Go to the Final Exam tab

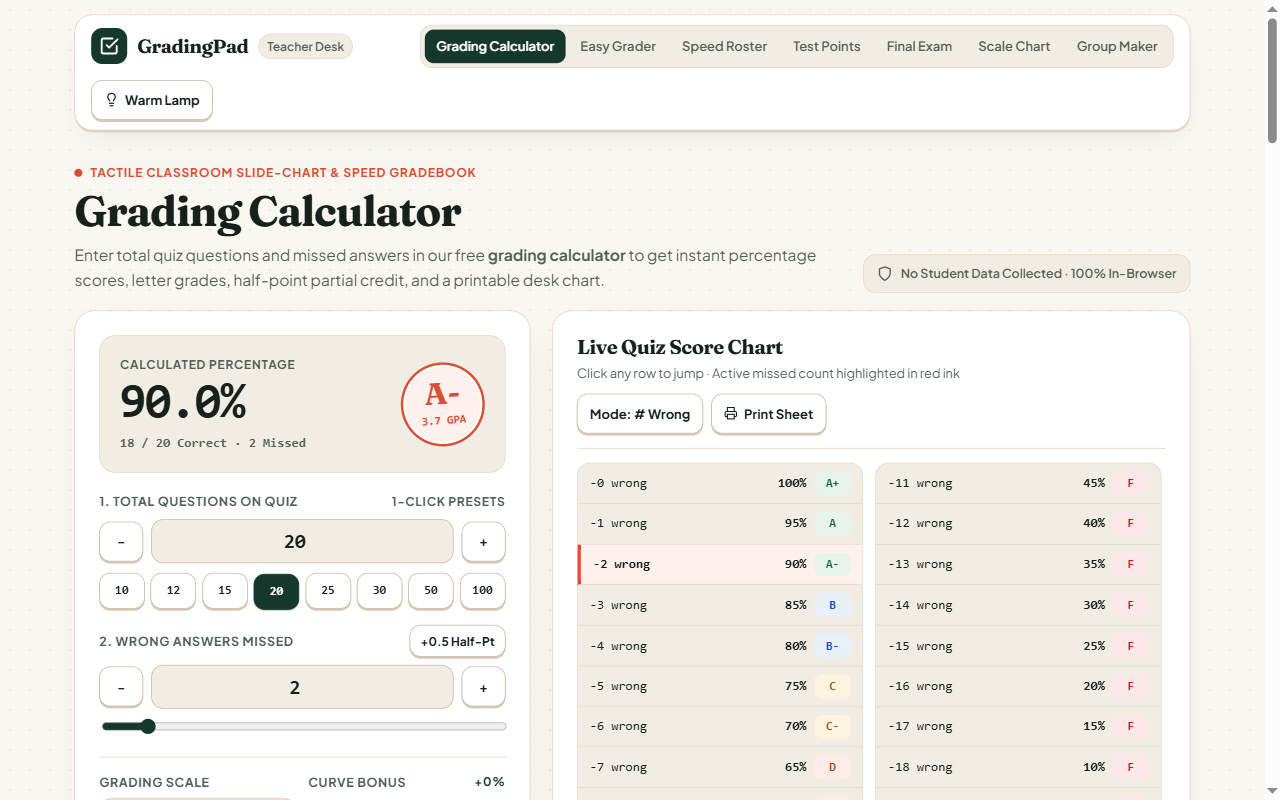click(919, 46)
